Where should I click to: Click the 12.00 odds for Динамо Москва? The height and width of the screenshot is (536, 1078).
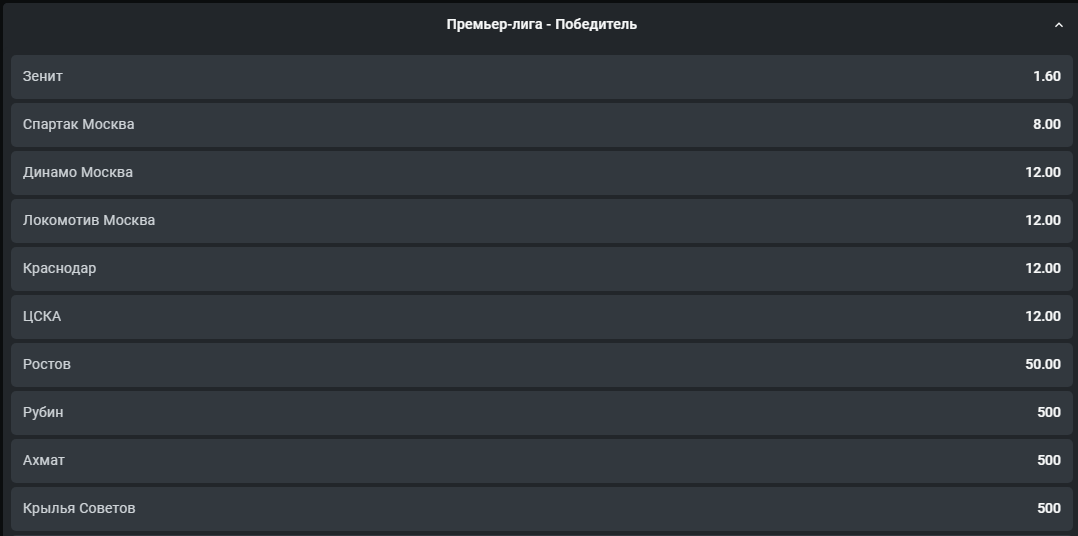(1042, 172)
